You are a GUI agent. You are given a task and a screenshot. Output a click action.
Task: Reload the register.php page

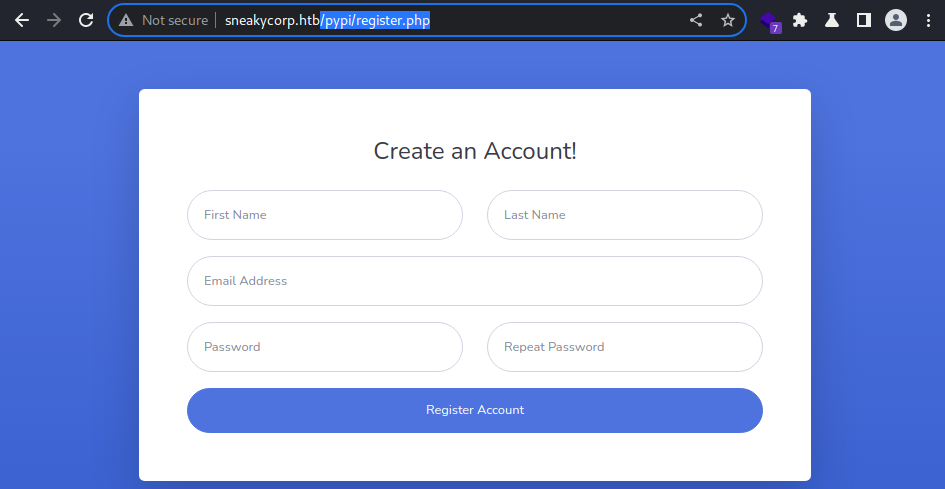click(86, 21)
